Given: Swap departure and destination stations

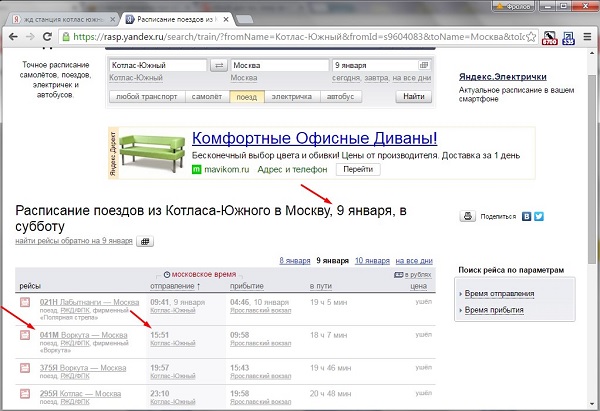Looking at the screenshot, I should [x=219, y=65].
